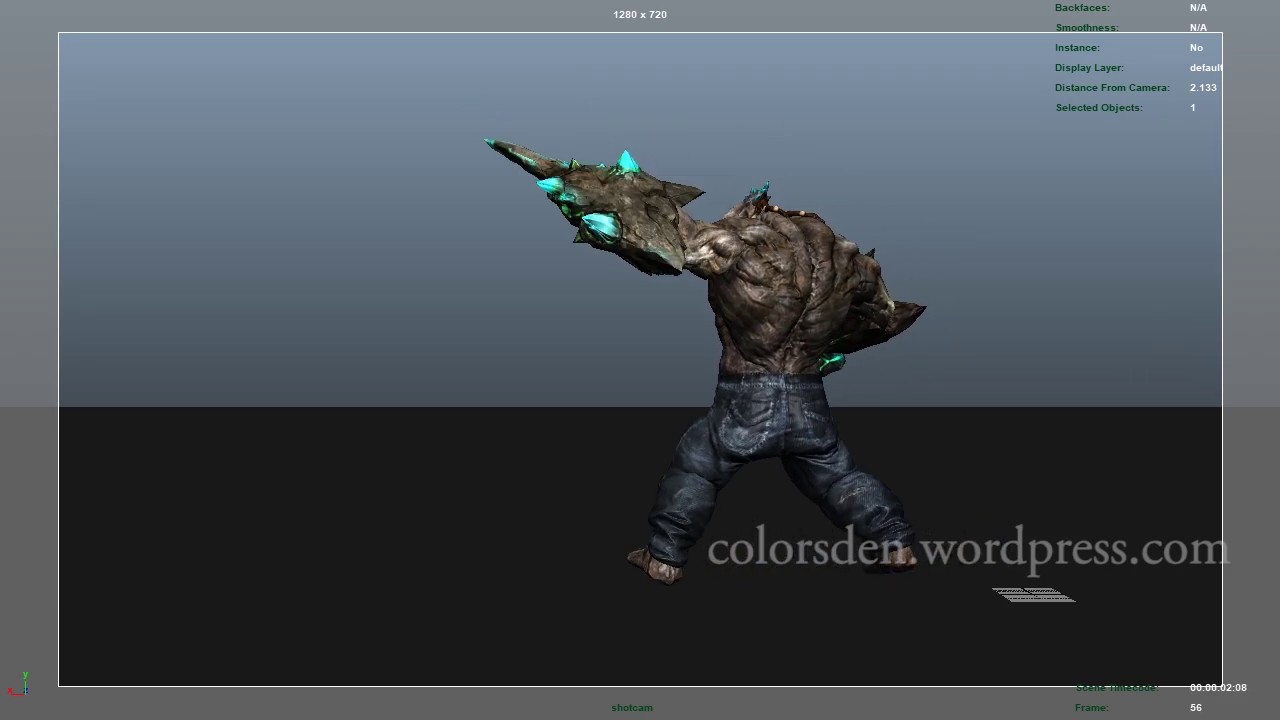Click the default display layer value

pos(1206,68)
